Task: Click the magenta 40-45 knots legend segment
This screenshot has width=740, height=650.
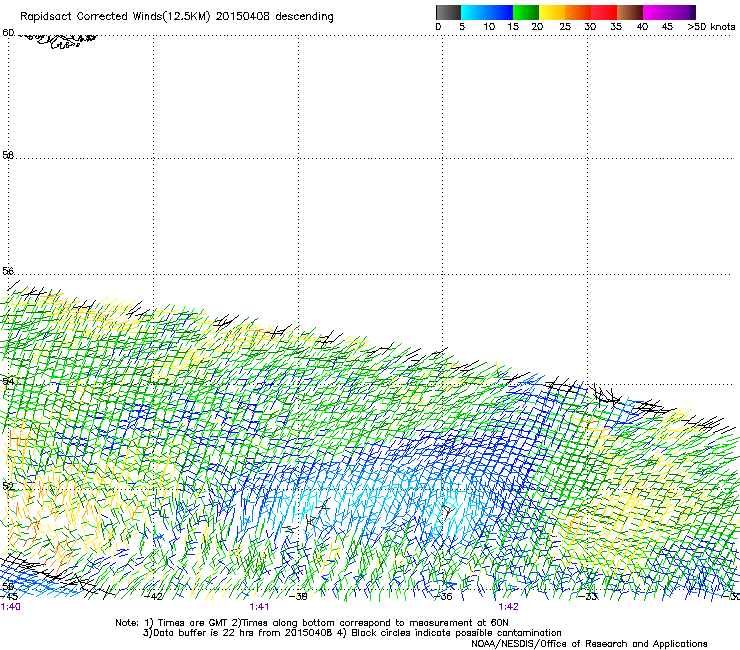Action: tap(656, 12)
